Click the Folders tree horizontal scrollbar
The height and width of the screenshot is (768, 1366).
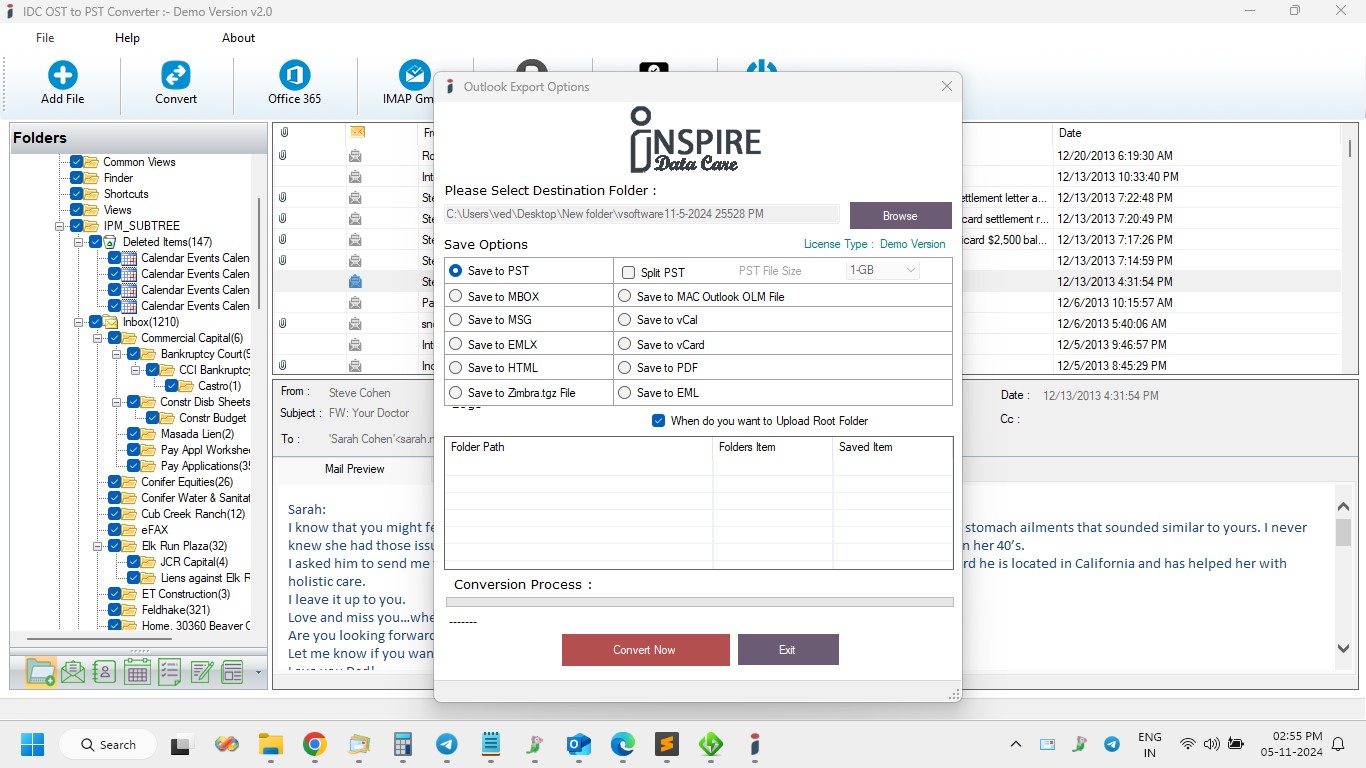pyautogui.click(x=100, y=638)
